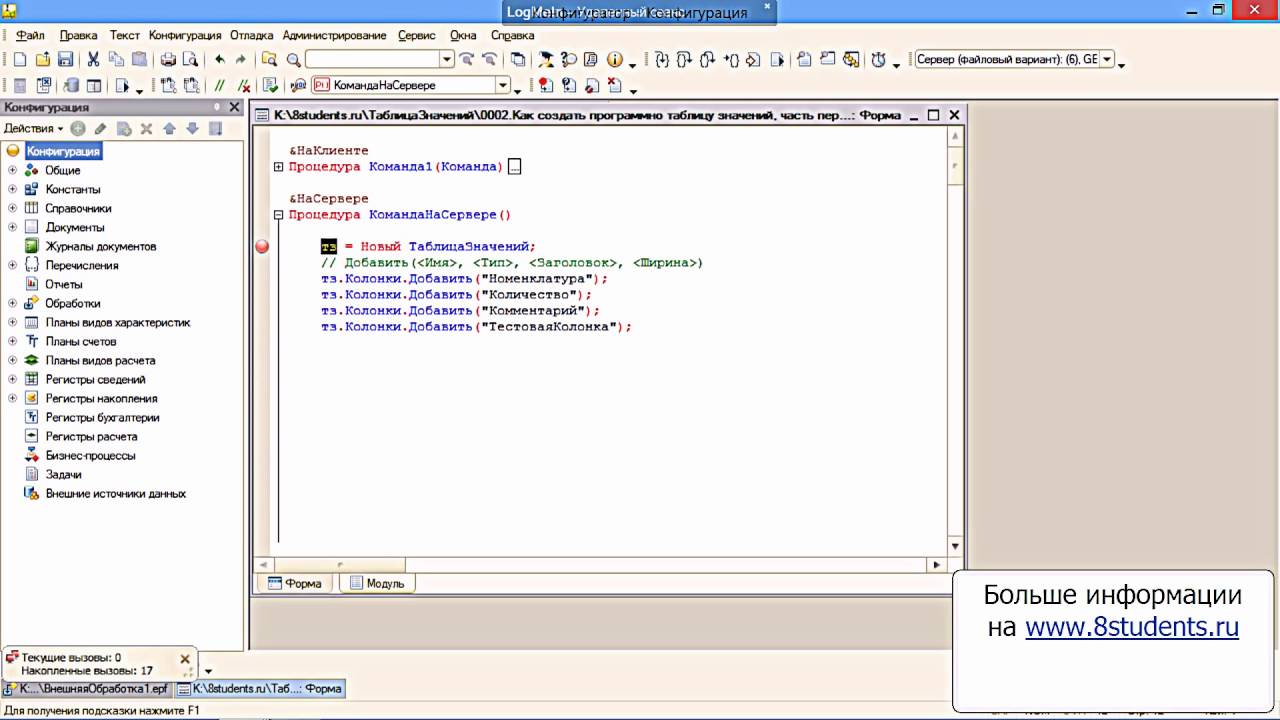Screen dimensions: 1280x720
Task: Click the green Add button in Configuration panel
Action: point(78,128)
